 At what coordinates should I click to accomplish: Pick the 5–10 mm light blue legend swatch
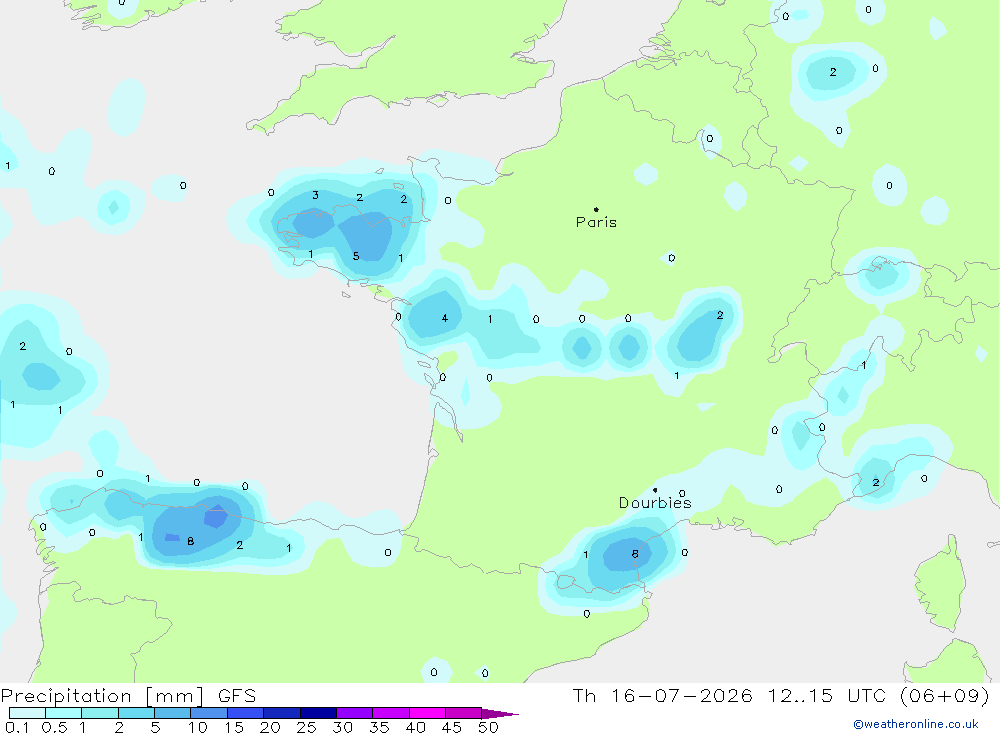click(x=172, y=713)
